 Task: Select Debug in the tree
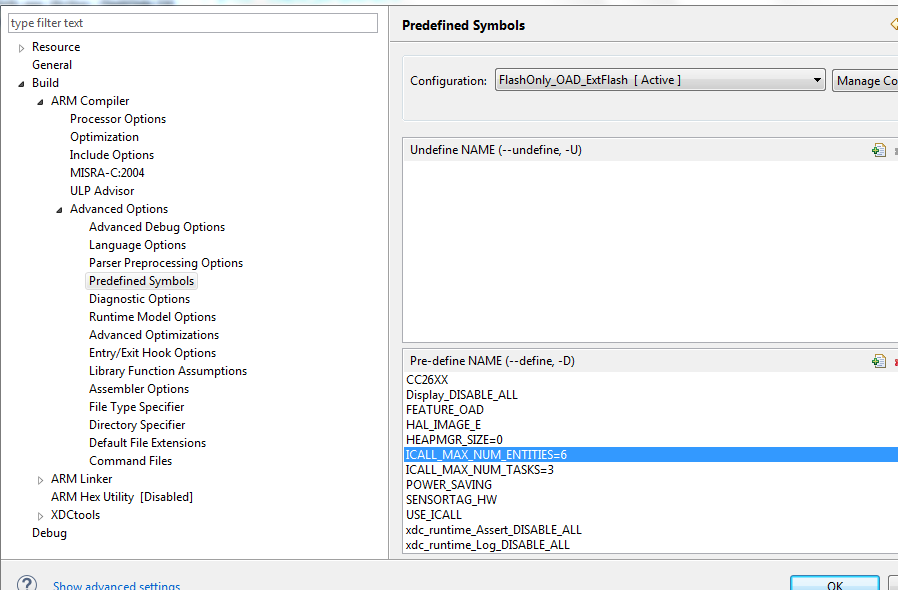pyautogui.click(x=49, y=533)
